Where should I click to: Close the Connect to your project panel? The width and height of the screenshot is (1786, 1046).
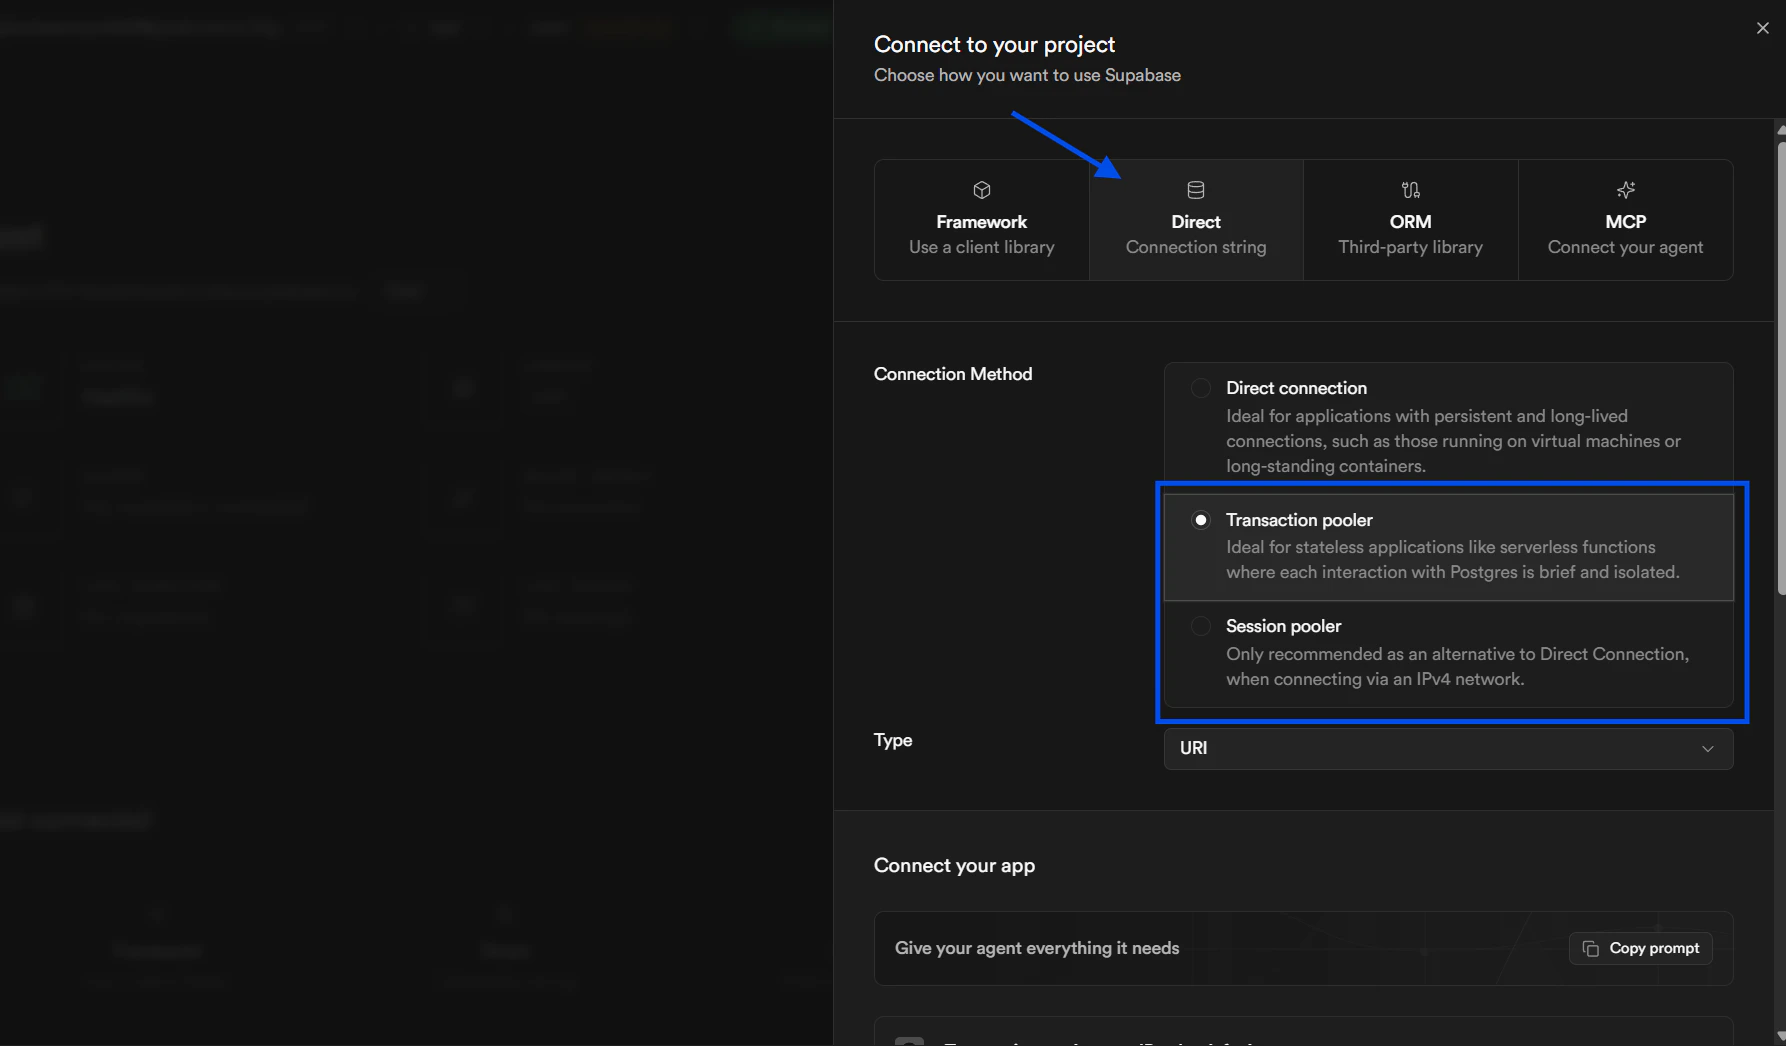[x=1763, y=28]
